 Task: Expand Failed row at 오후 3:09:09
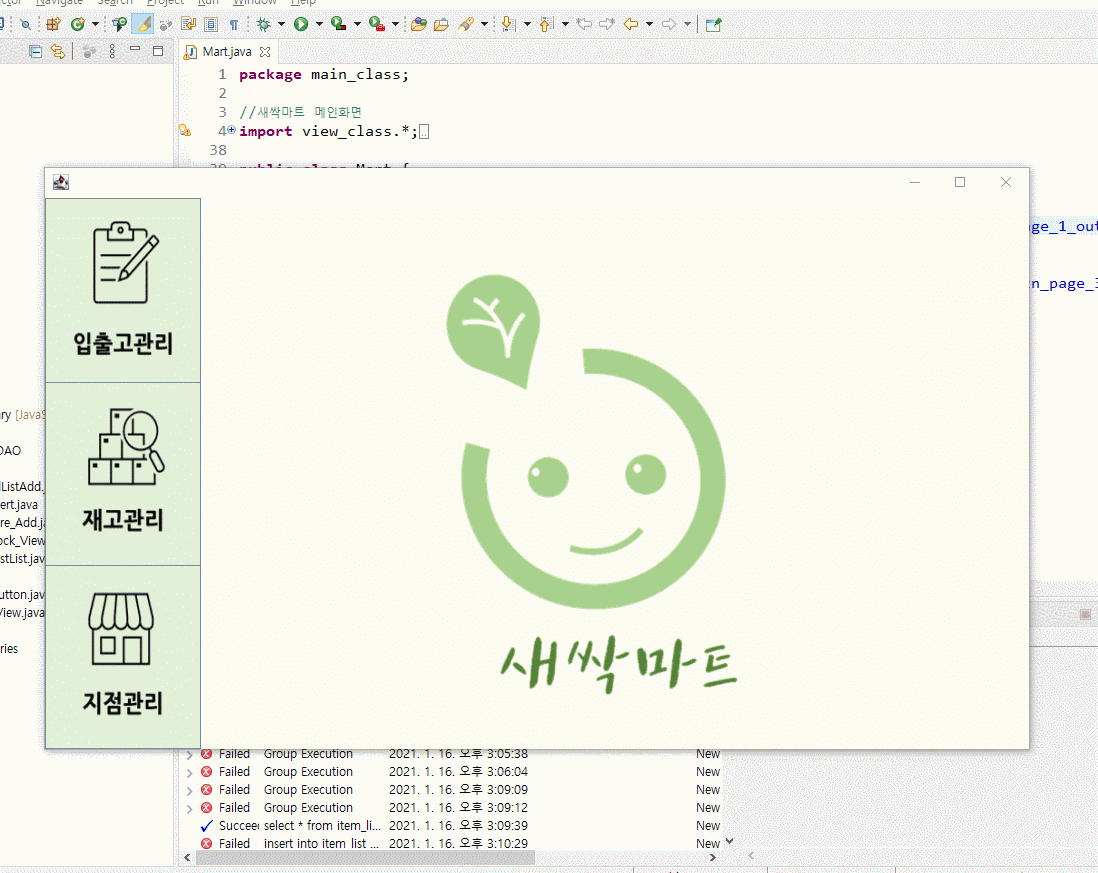[x=189, y=790]
